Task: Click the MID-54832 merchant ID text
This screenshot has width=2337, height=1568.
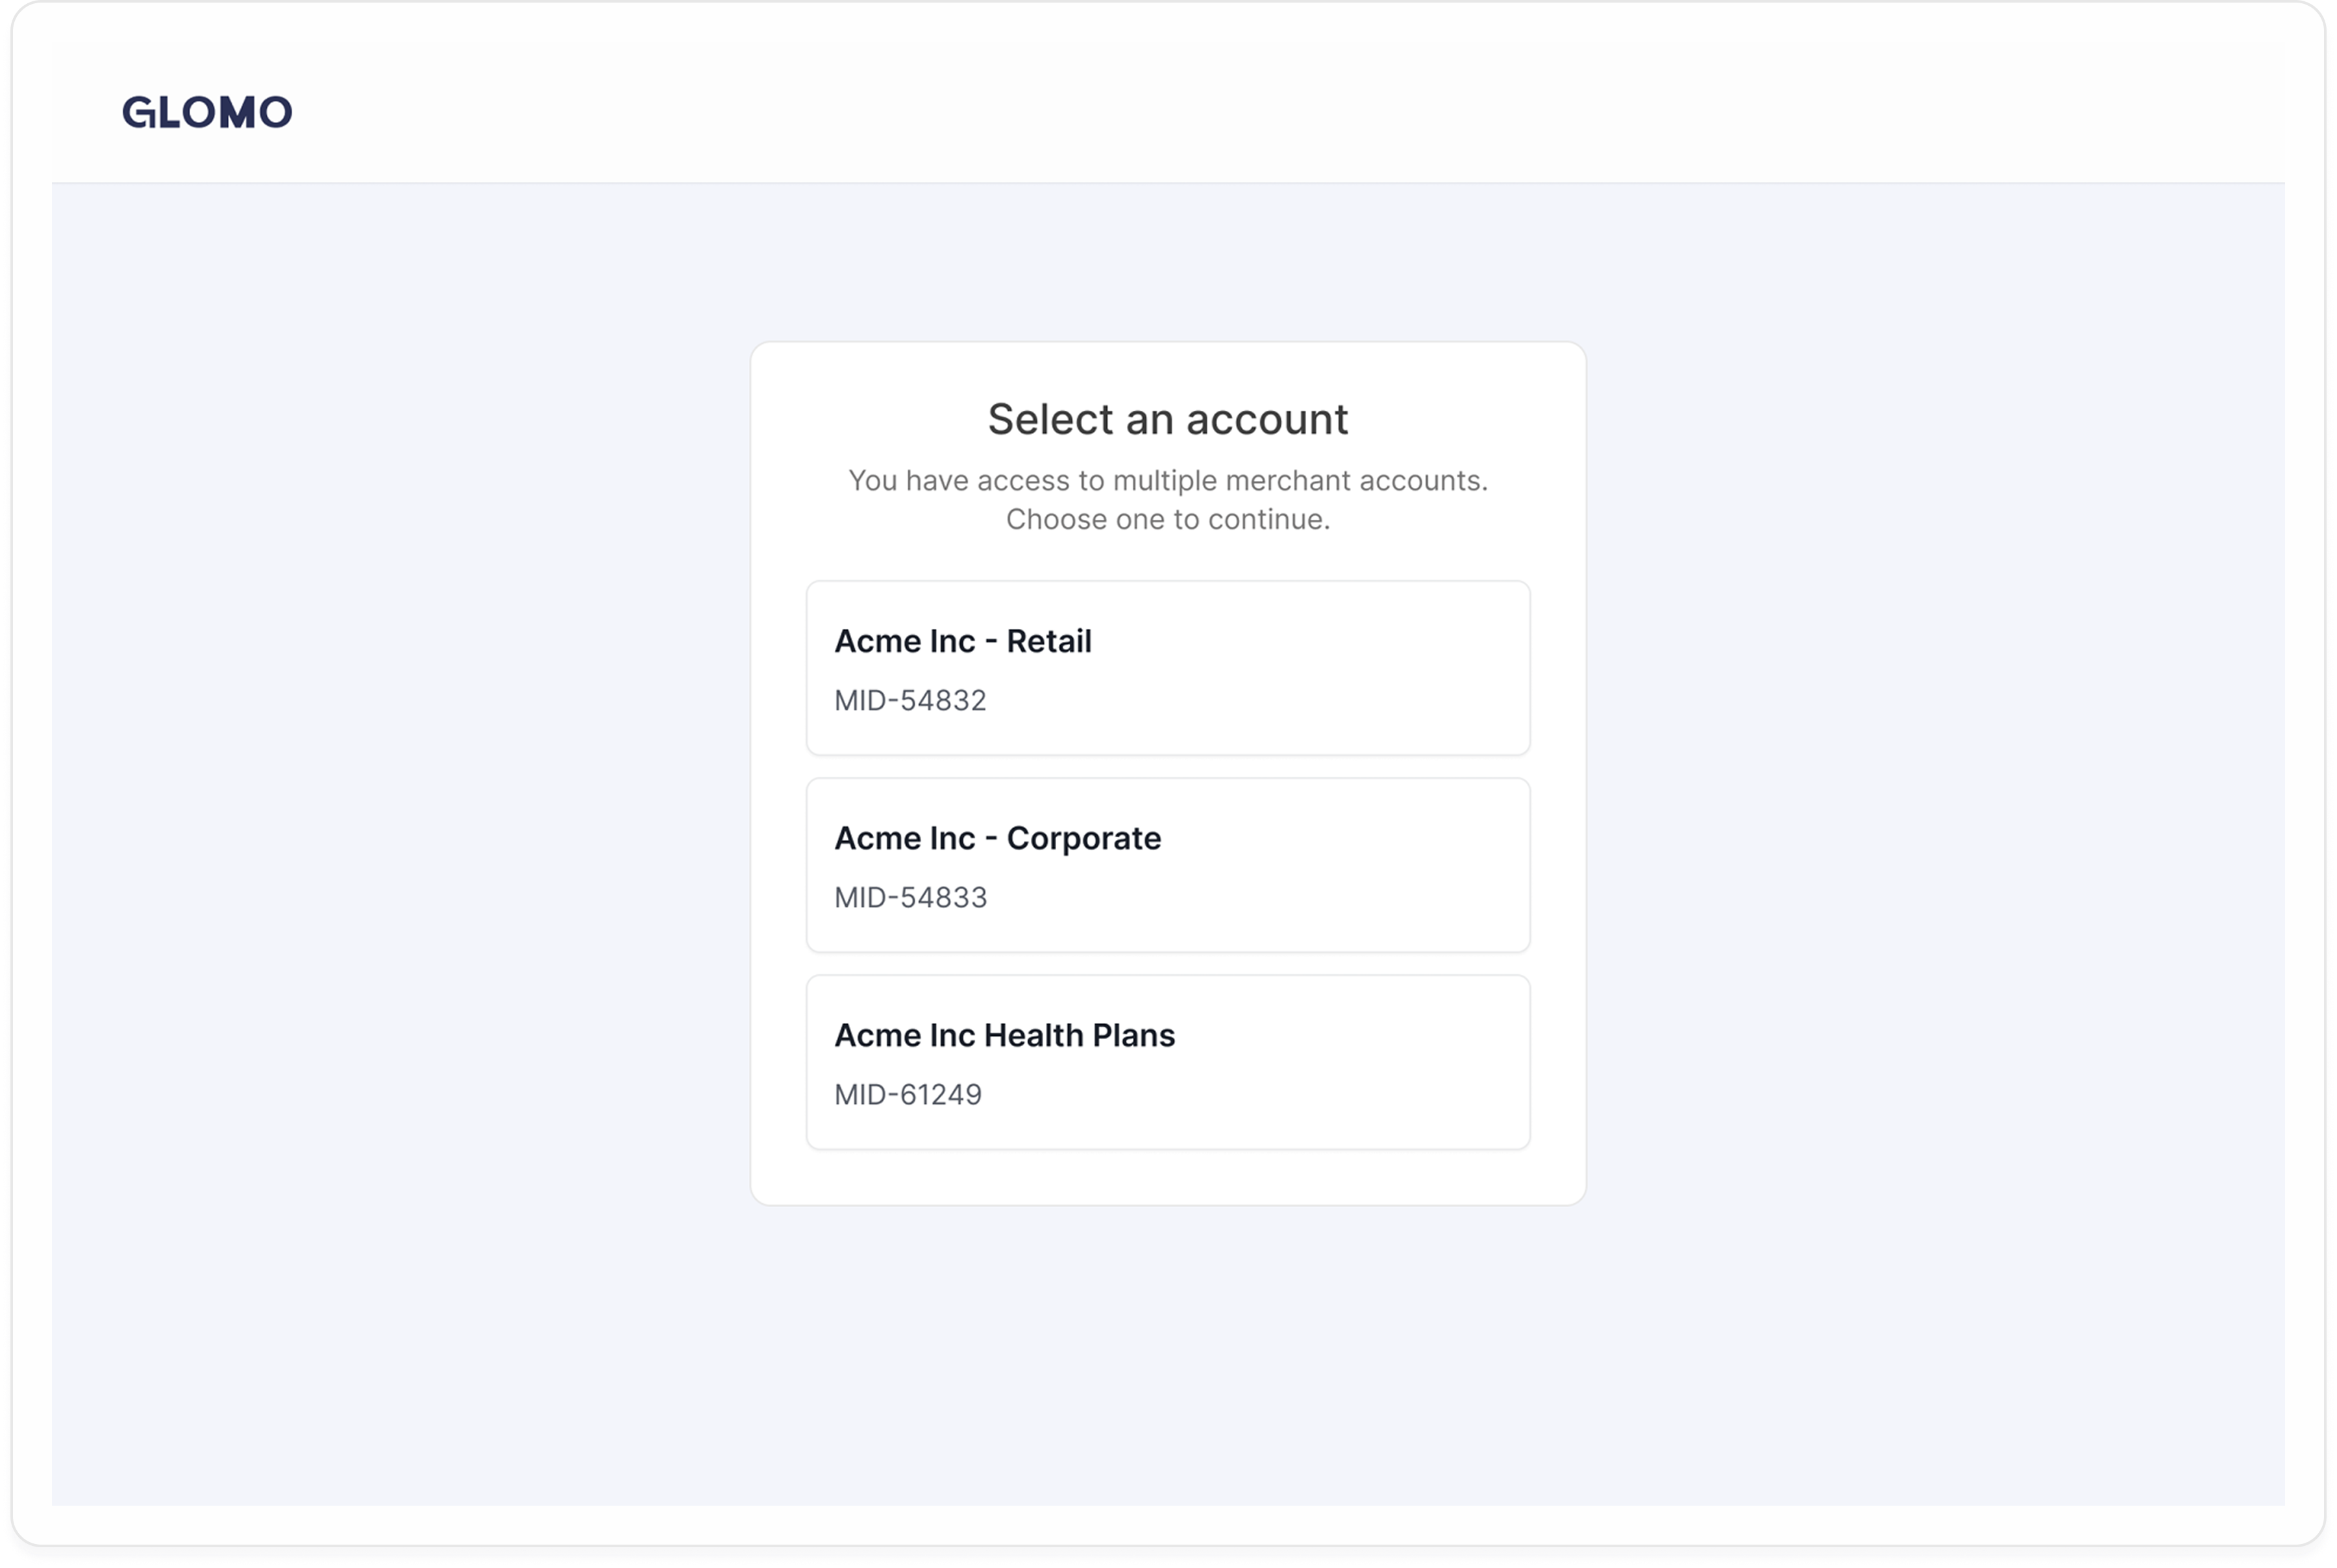Action: click(x=910, y=700)
